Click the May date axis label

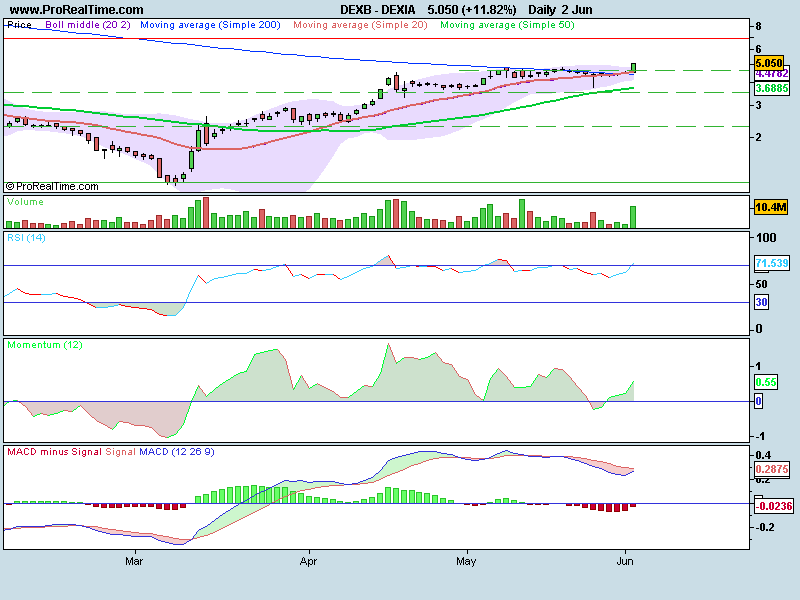point(466,561)
